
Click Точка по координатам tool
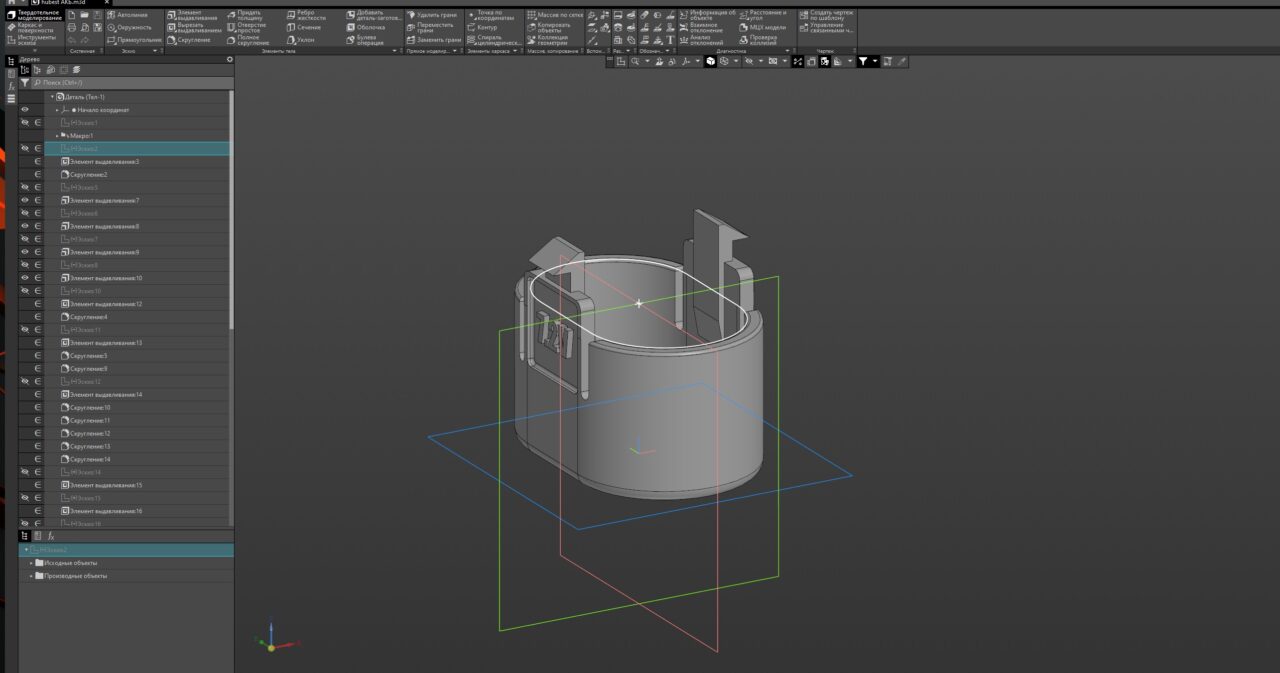point(491,15)
